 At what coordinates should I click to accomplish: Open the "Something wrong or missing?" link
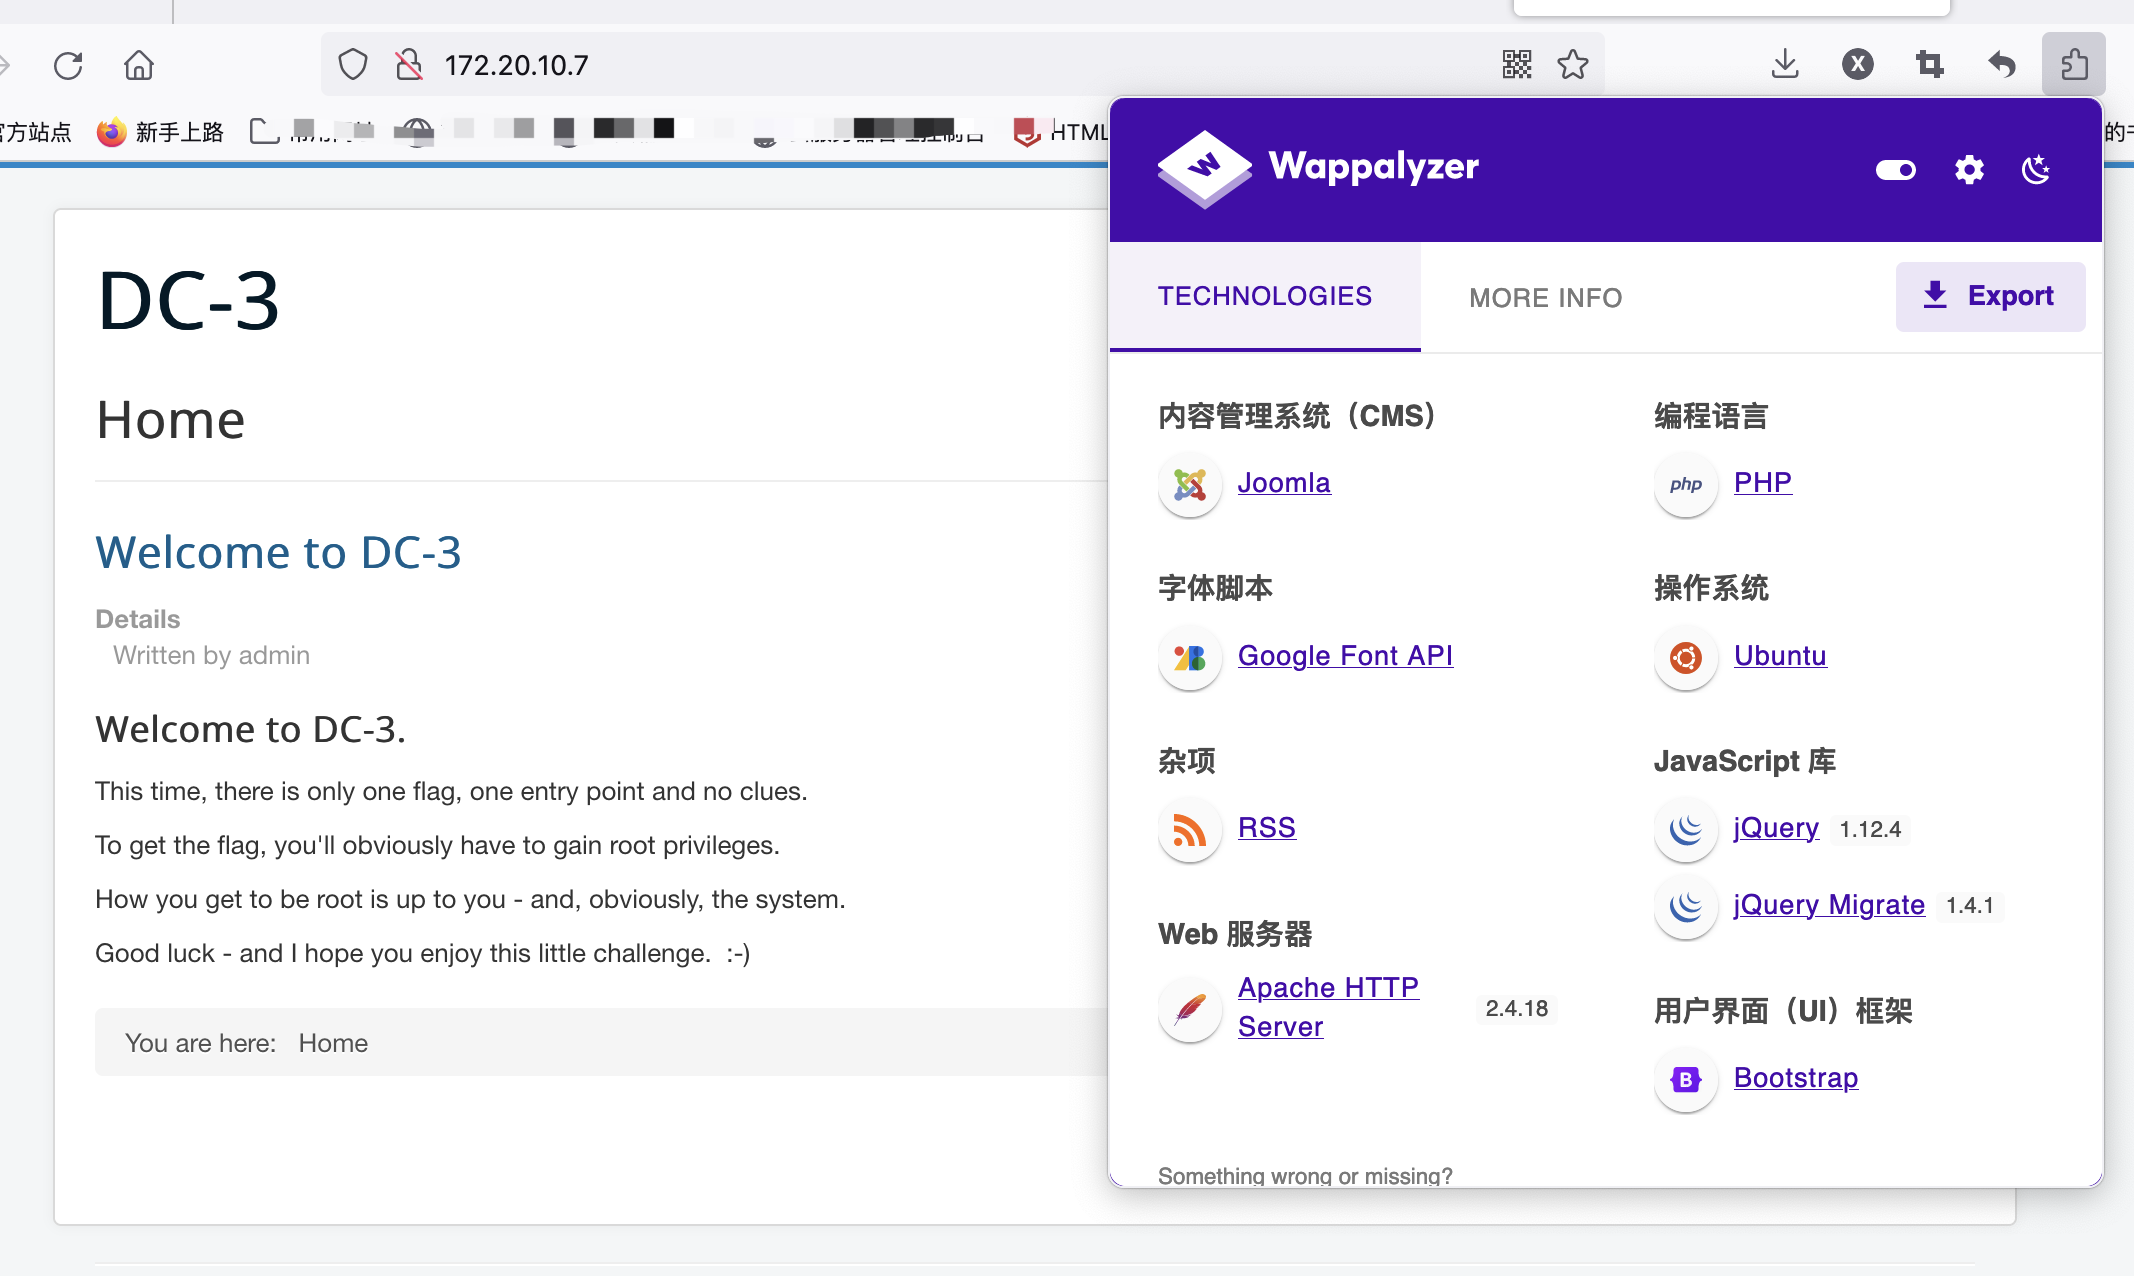[x=1304, y=1175]
